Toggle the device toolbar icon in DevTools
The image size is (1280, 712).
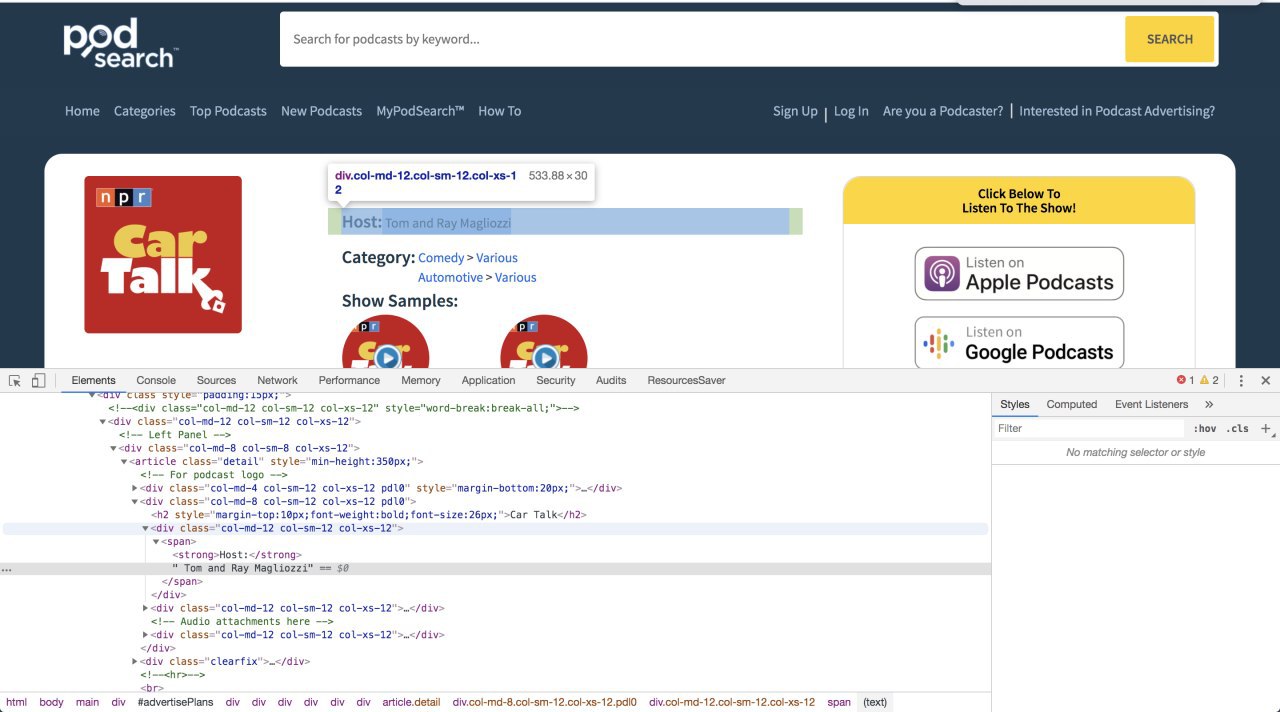pos(38,381)
